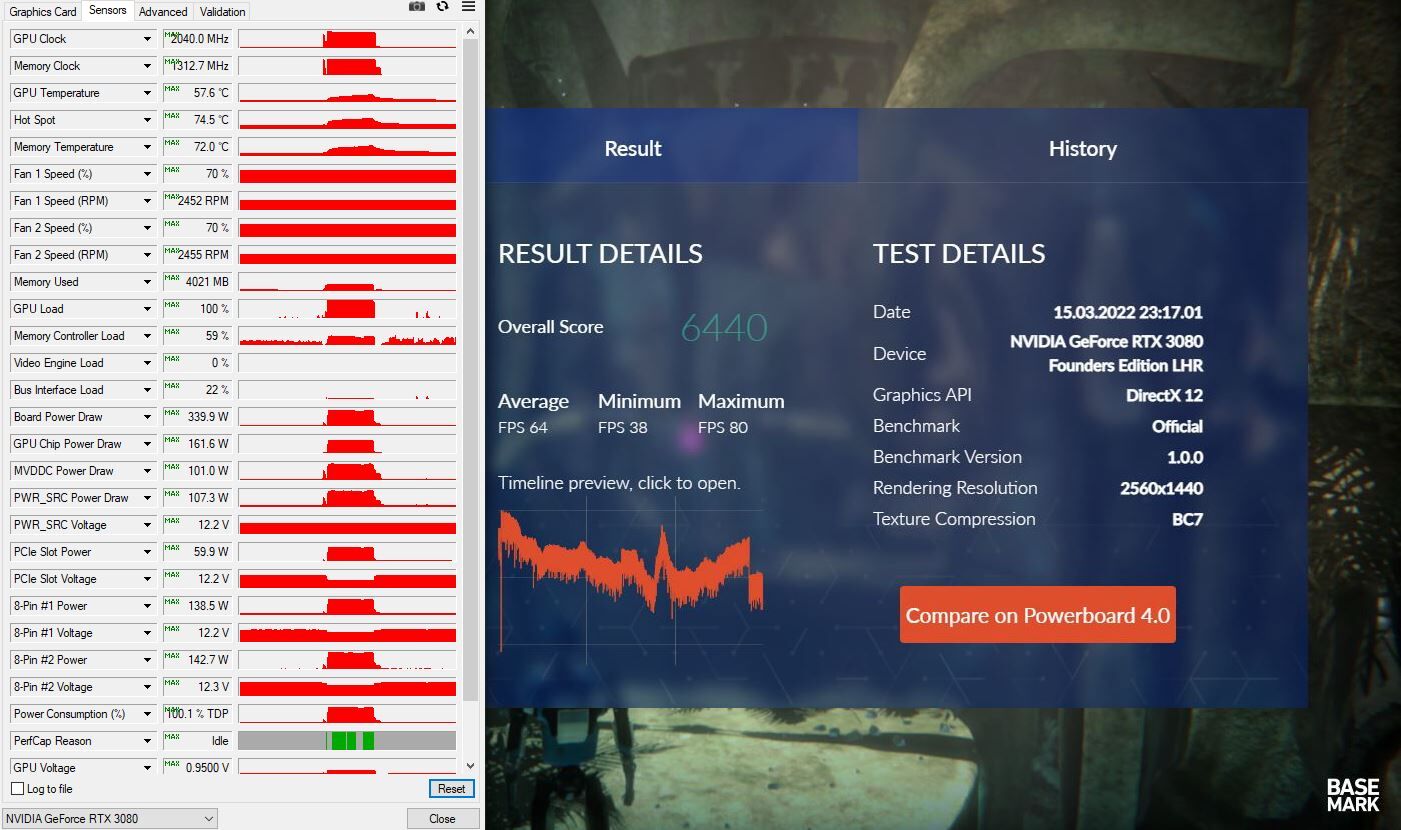
Task: Click the Memory Clock 1312.7 MHz value
Action: click(x=198, y=66)
